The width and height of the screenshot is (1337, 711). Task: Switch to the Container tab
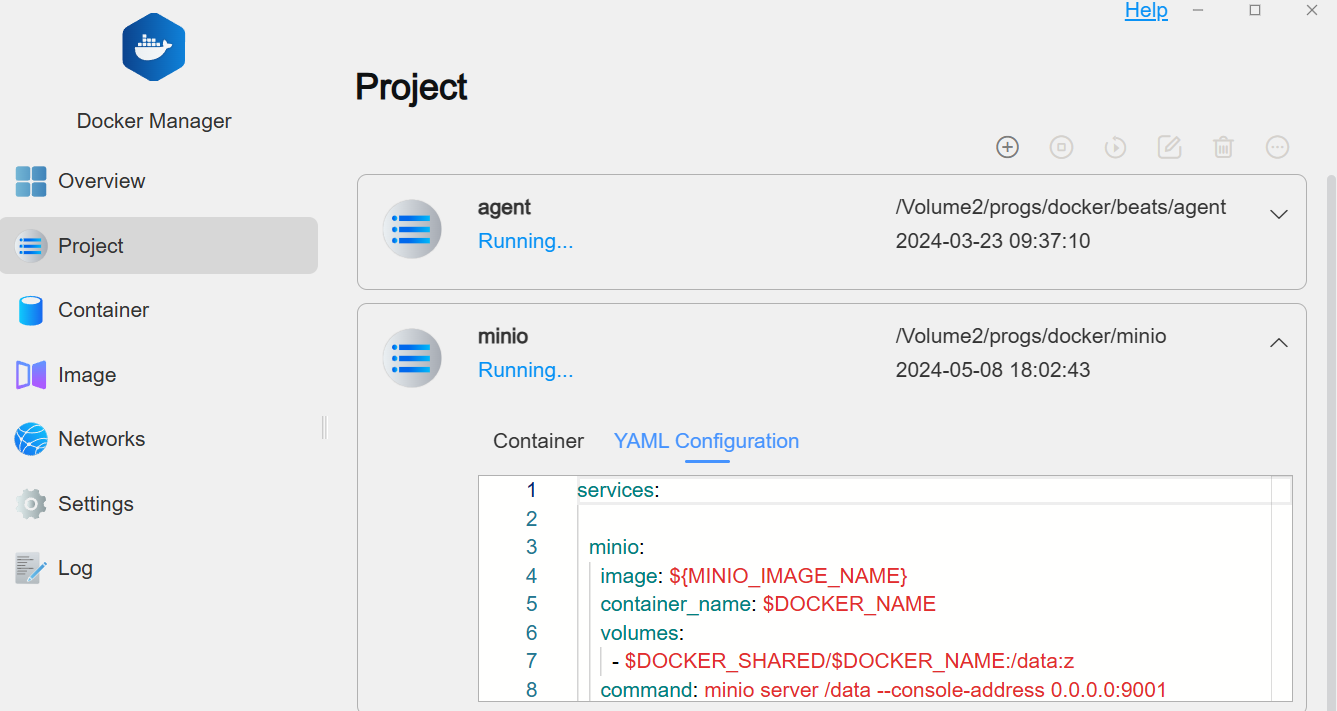(x=538, y=441)
